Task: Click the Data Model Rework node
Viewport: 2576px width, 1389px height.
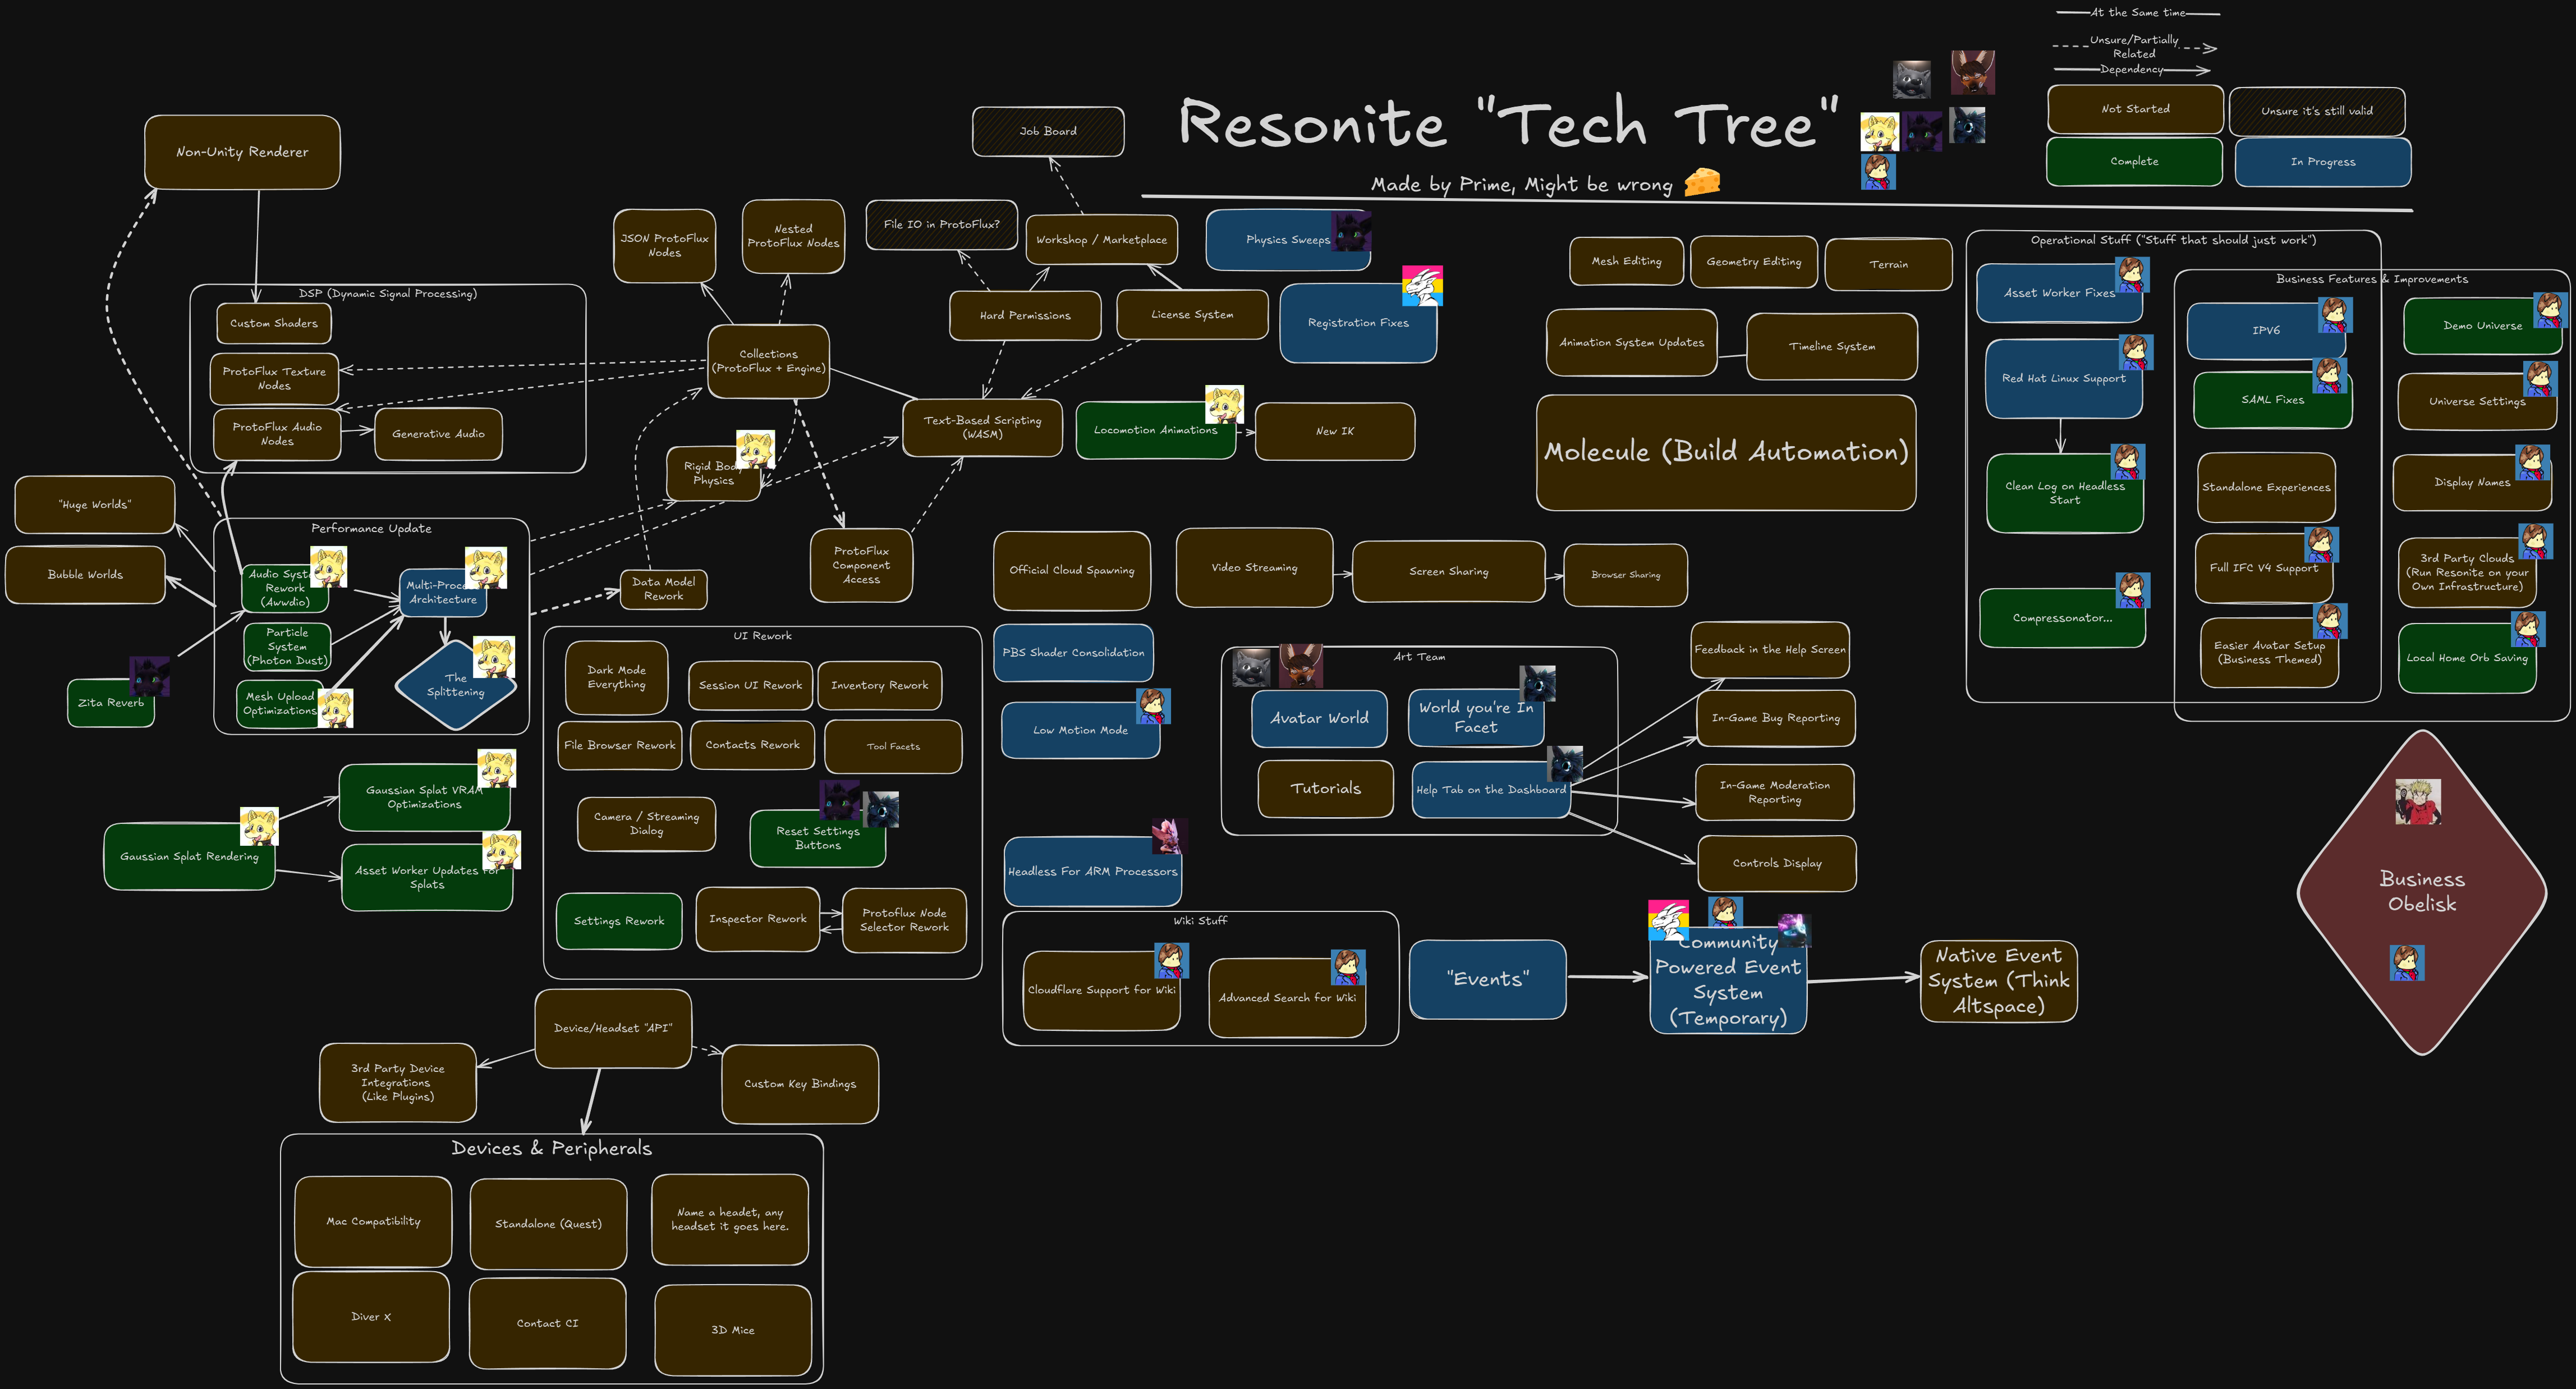Action: (663, 589)
